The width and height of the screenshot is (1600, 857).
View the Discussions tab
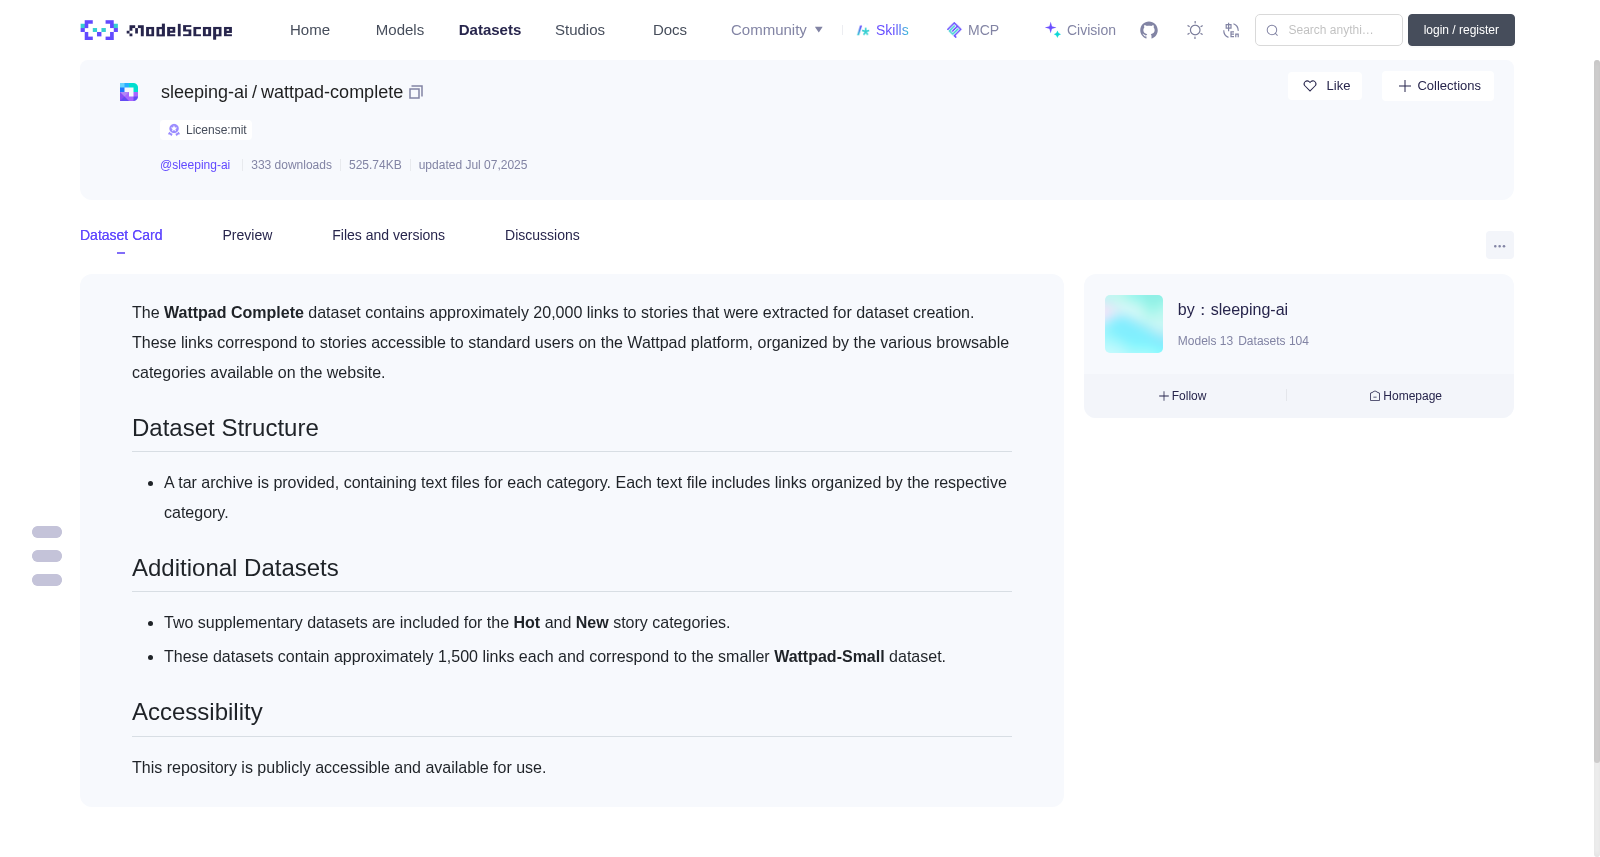(x=542, y=235)
